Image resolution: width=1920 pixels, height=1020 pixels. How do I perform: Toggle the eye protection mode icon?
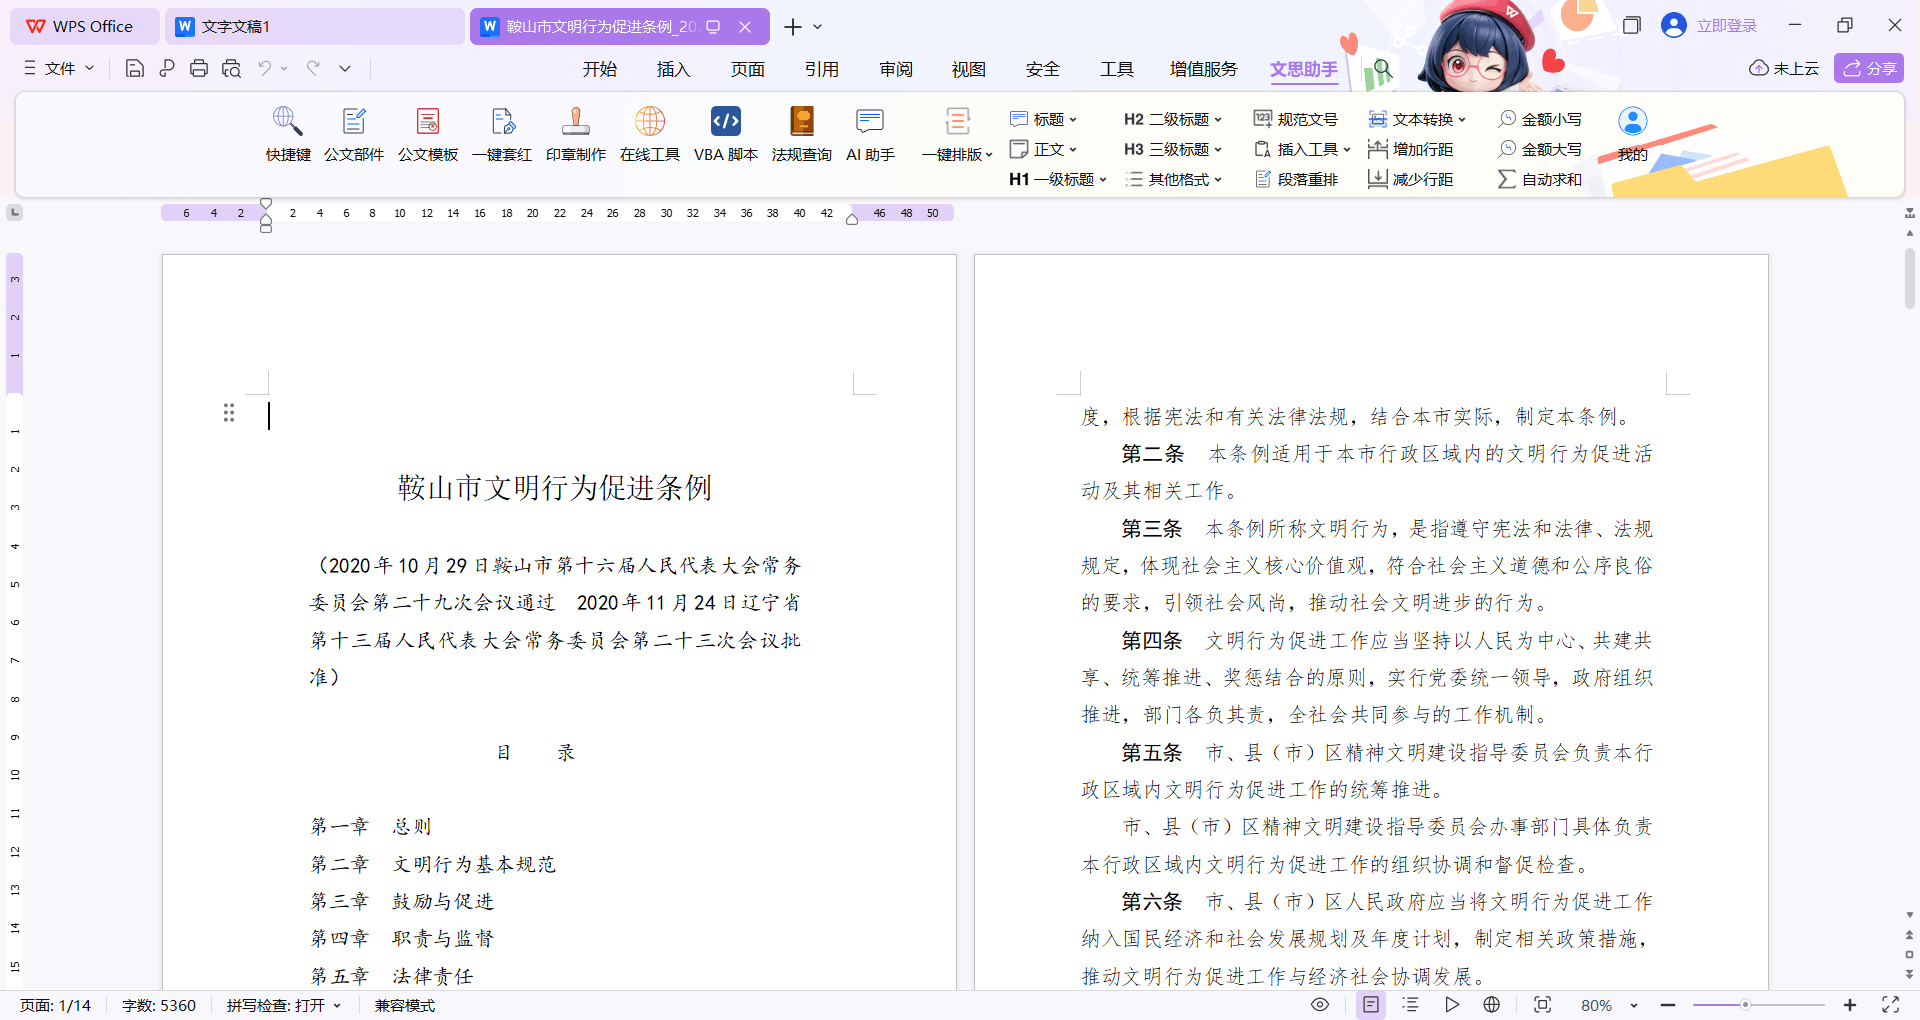tap(1320, 1005)
